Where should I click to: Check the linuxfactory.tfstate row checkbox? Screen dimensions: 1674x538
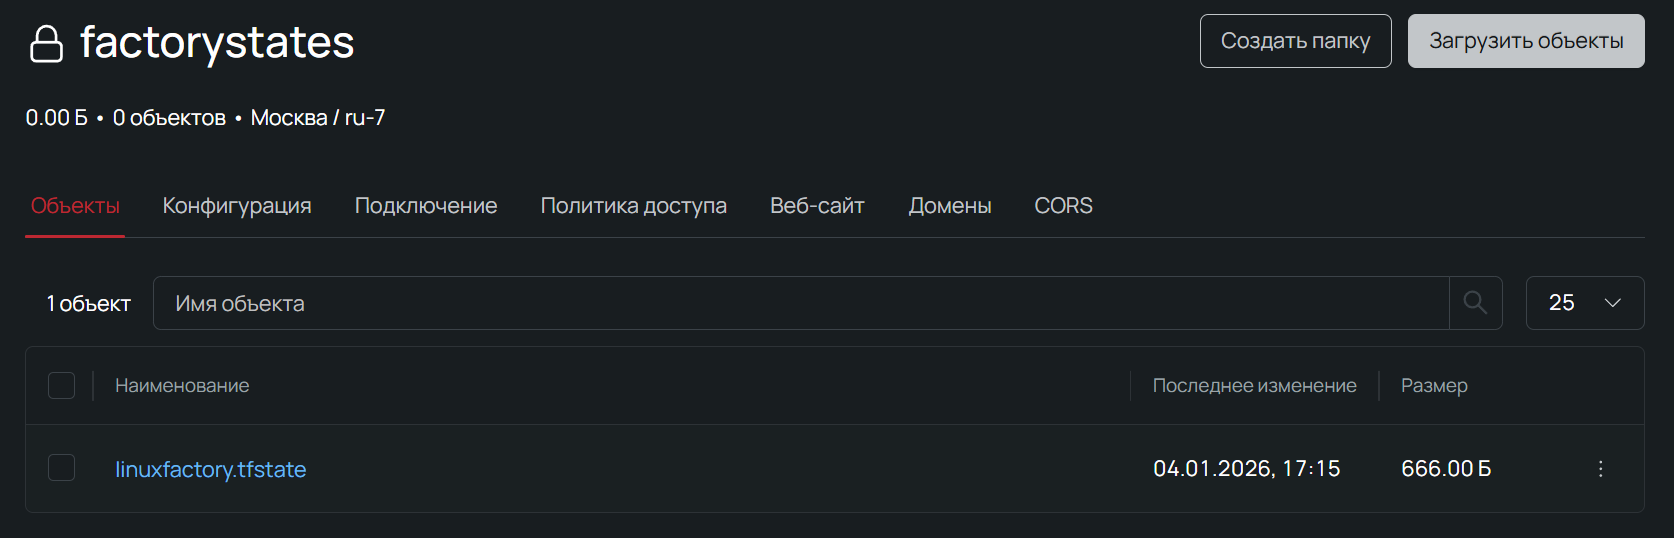click(62, 468)
